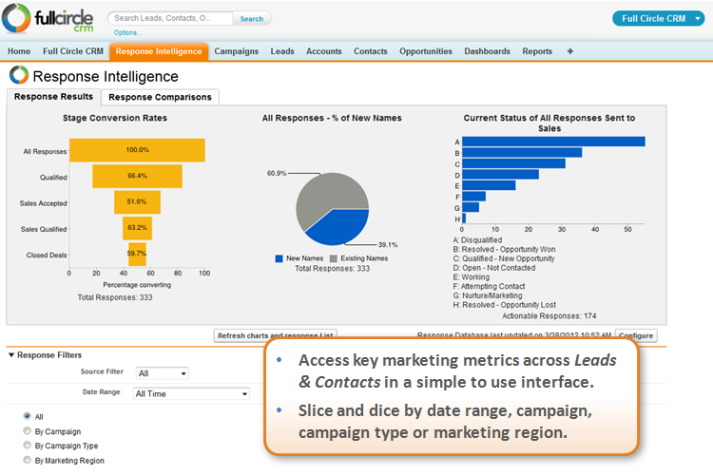
Task: Open the Date Range dropdown set to All Time
Action: pos(191,394)
